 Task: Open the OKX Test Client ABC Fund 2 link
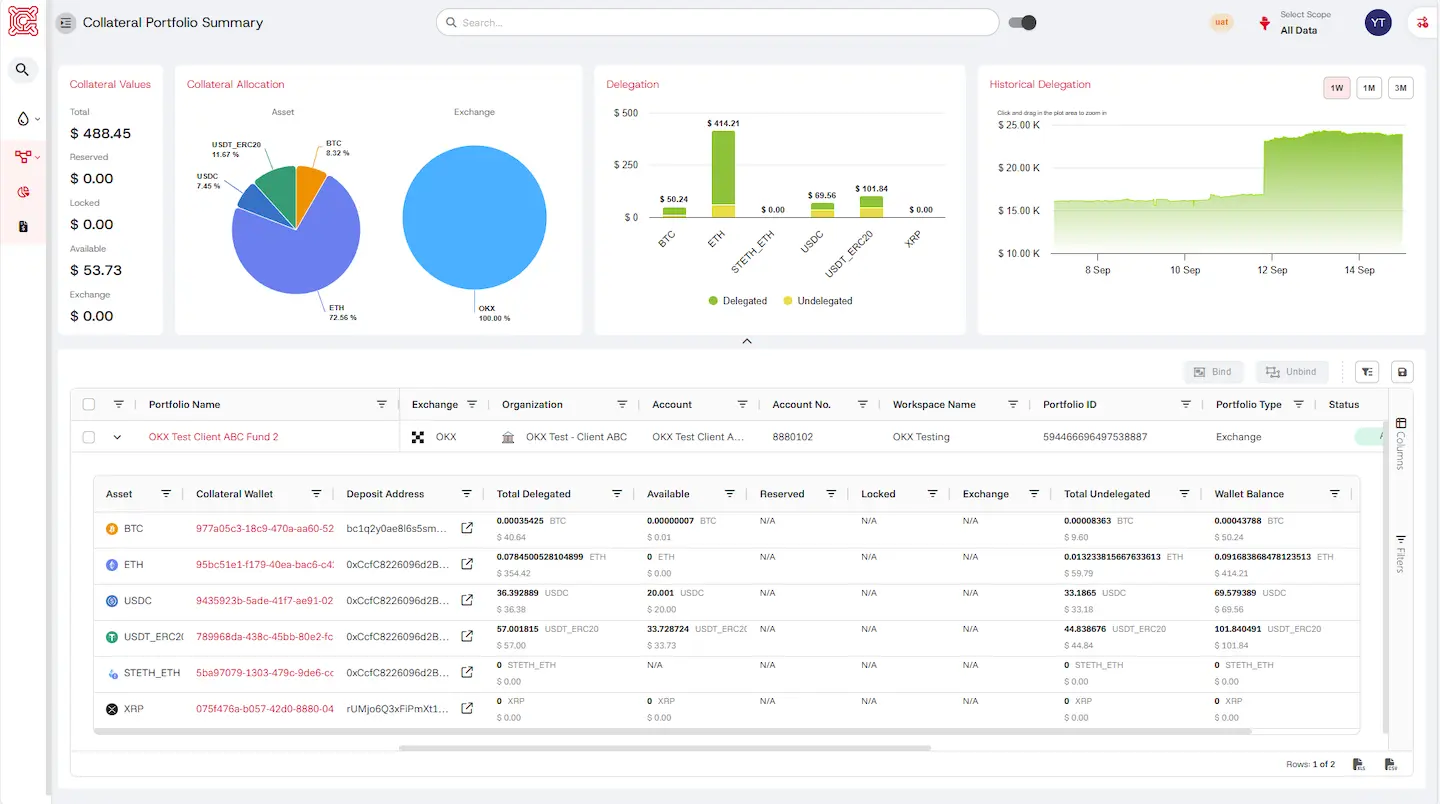click(x=213, y=437)
